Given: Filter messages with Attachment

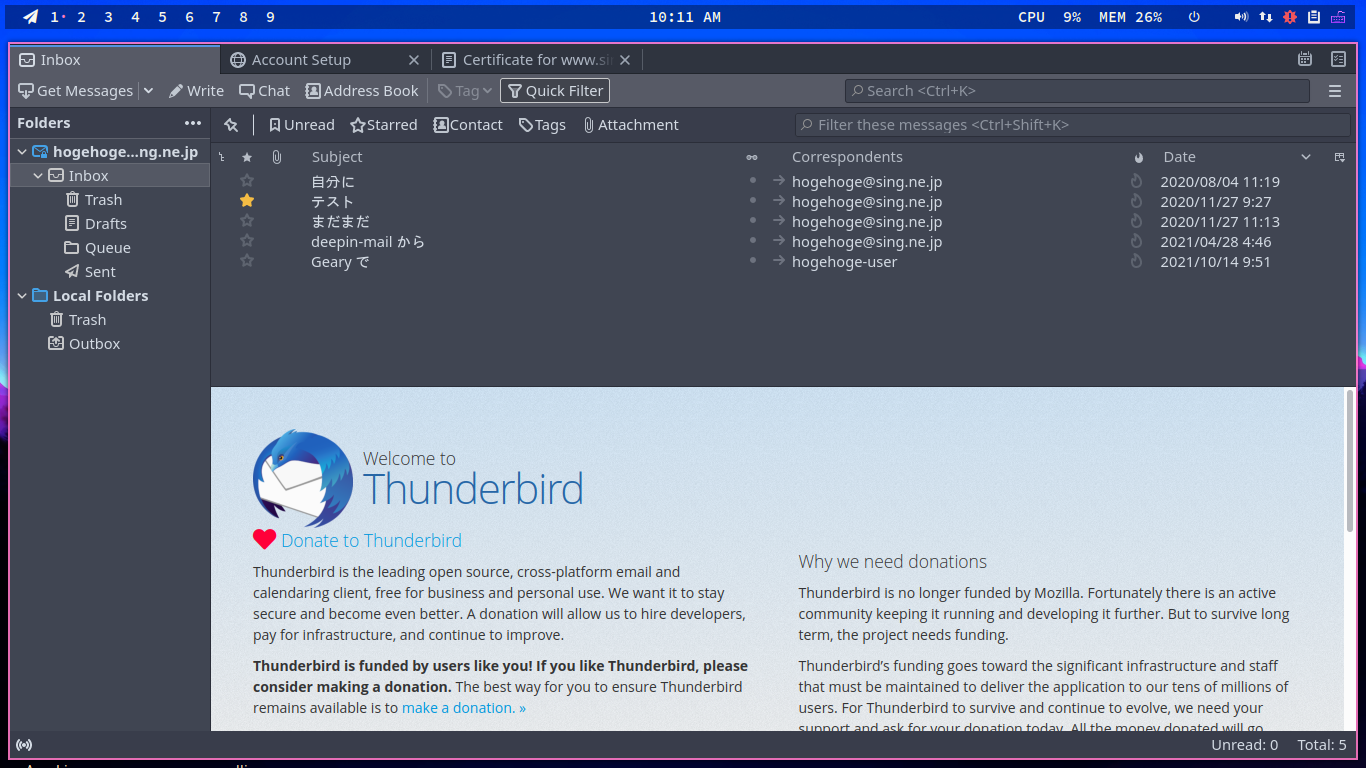Looking at the screenshot, I should tap(631, 125).
